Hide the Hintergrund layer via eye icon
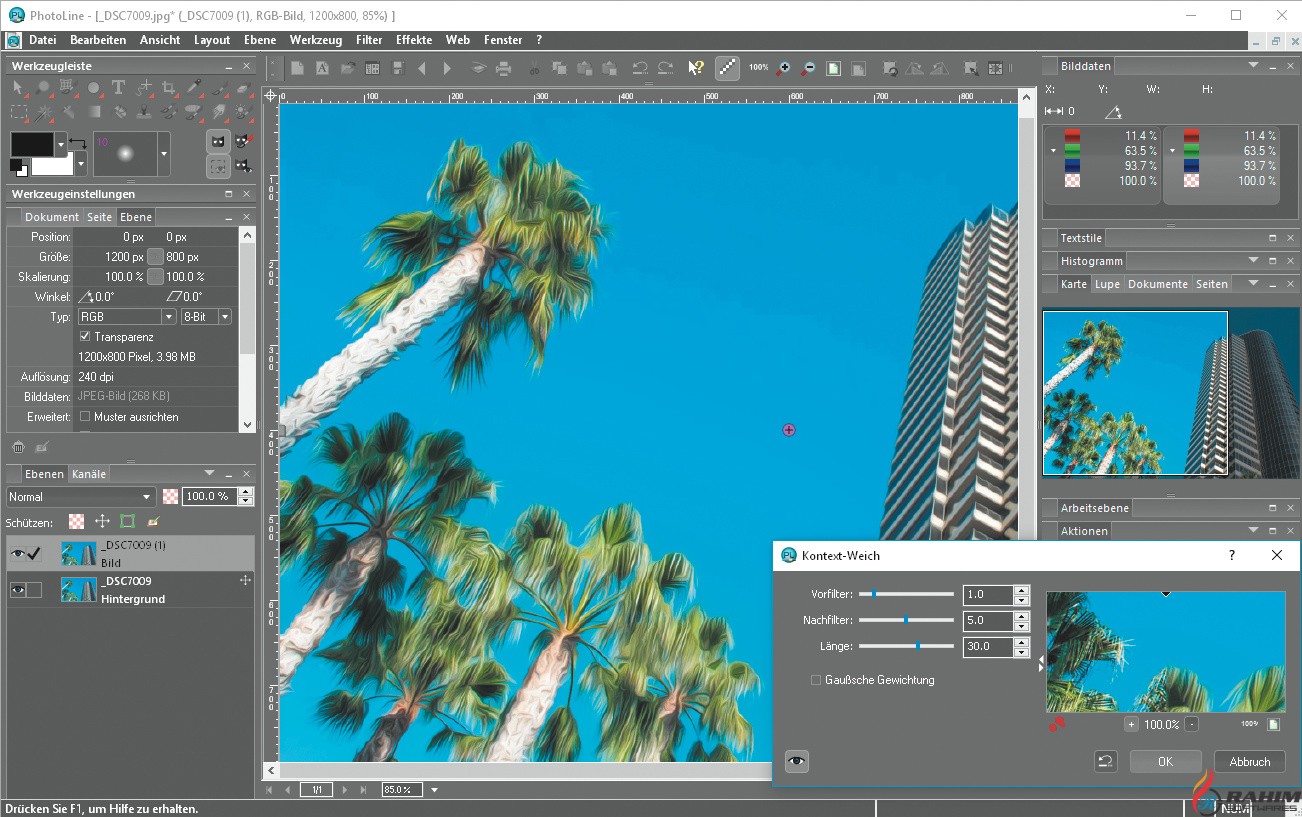This screenshot has width=1302, height=817. [17, 590]
